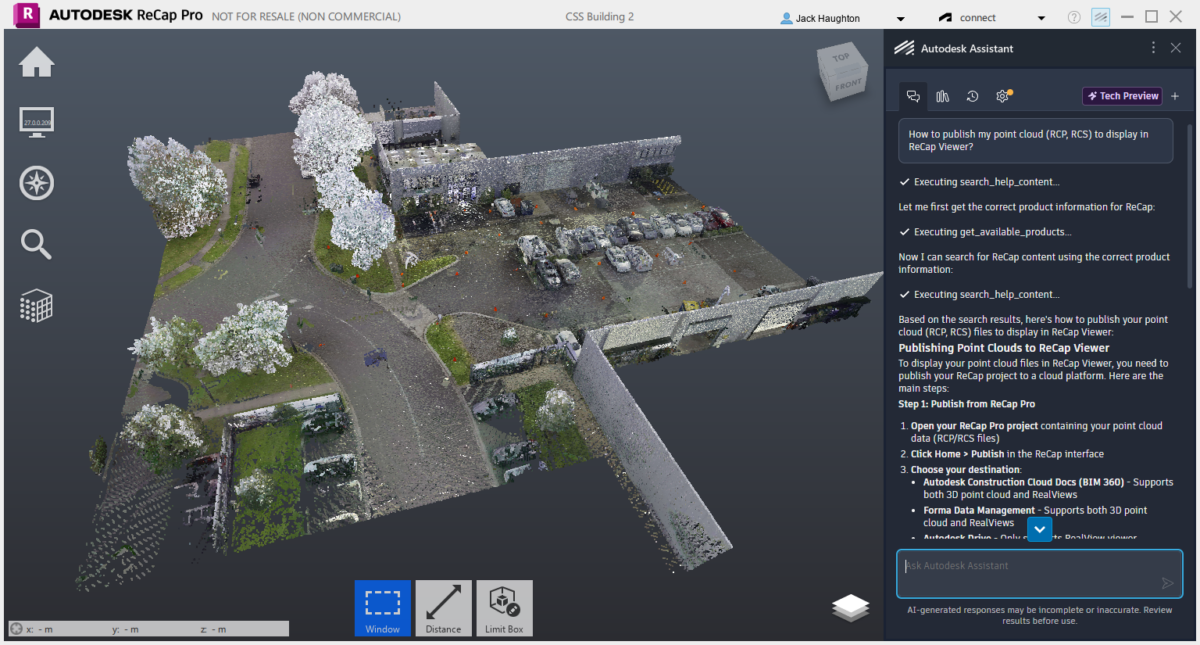Expand the Jack Haughton account dropdown
1200x645 pixels.
click(x=901, y=18)
